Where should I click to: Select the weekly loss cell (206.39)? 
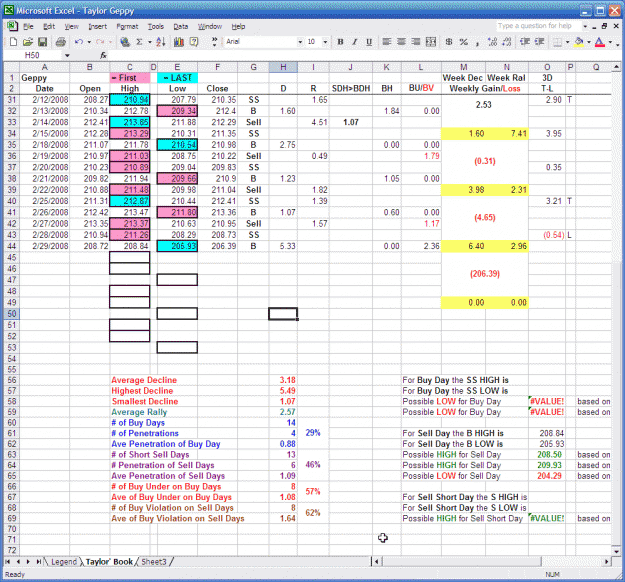pyautogui.click(x=485, y=274)
